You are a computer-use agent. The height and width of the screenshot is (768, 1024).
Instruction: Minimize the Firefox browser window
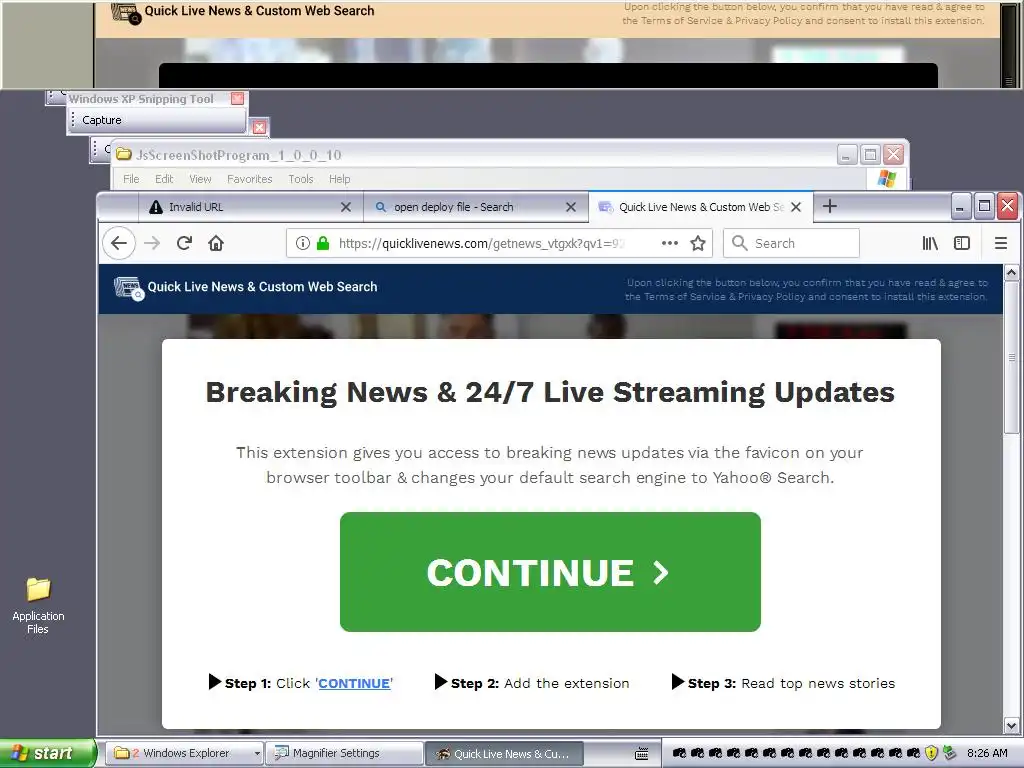960,206
